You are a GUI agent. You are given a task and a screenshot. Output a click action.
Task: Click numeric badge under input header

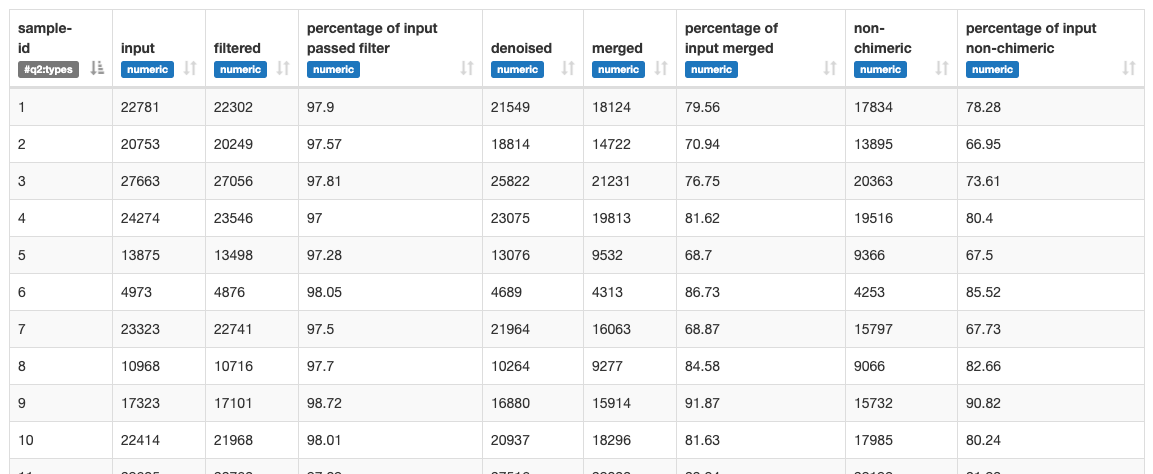click(x=147, y=69)
